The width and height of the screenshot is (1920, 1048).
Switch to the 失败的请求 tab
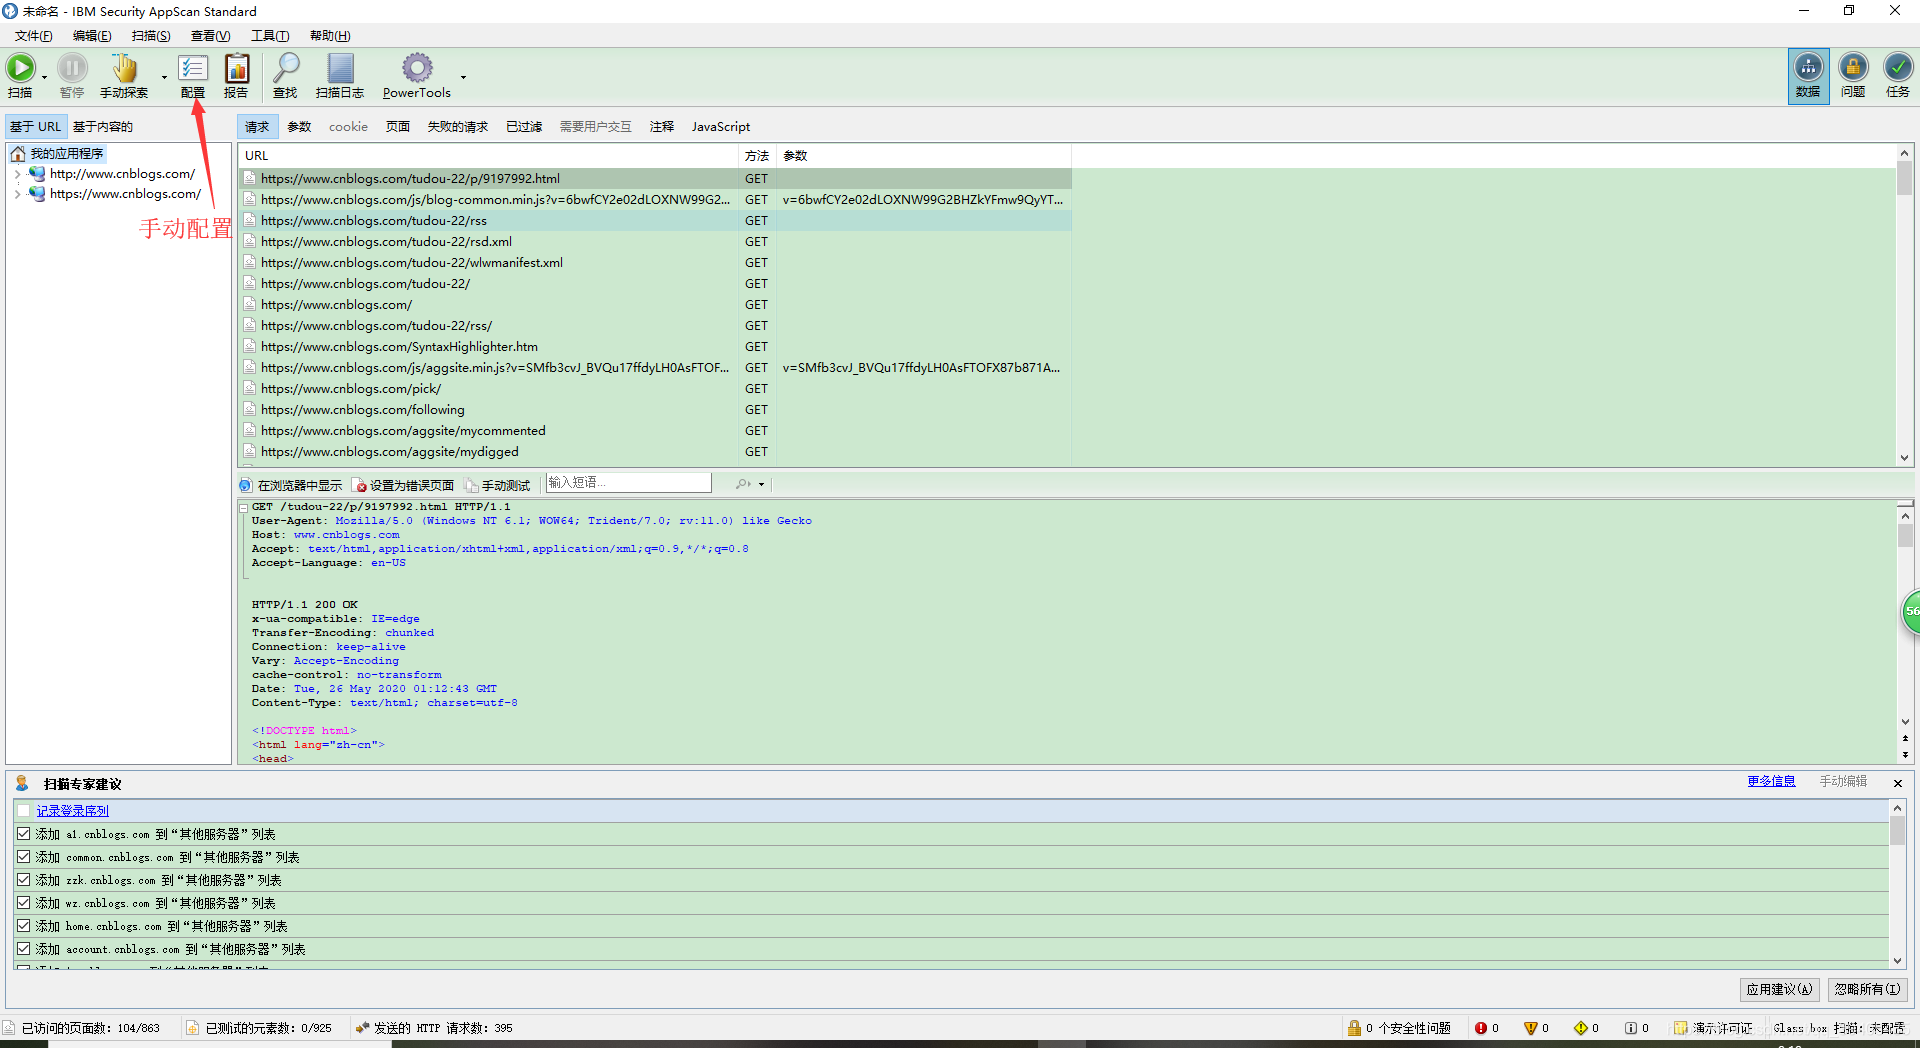point(458,127)
